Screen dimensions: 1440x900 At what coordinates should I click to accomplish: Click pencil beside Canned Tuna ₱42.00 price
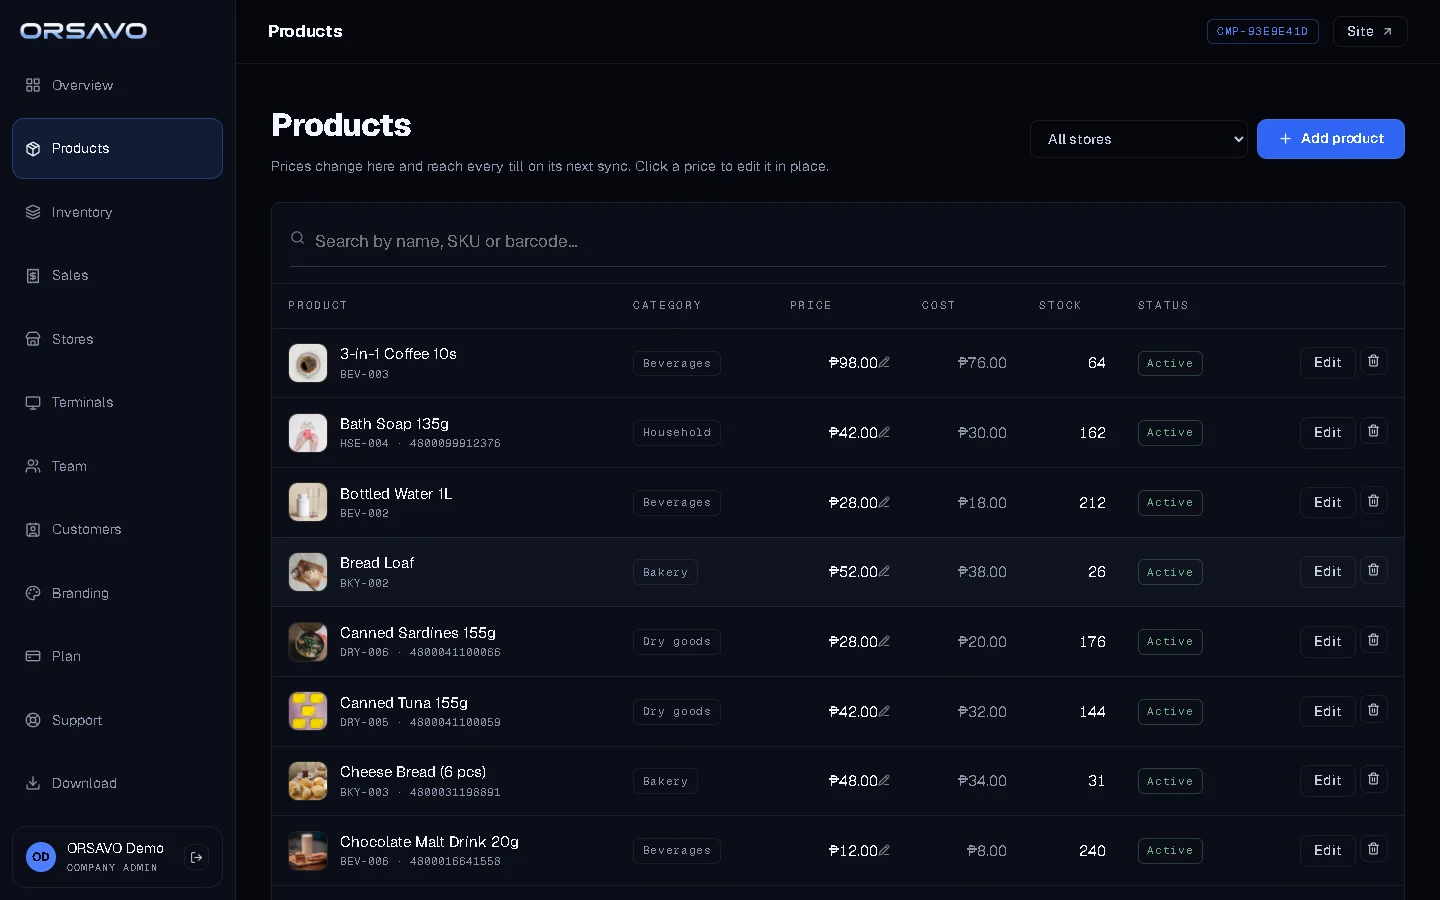pyautogui.click(x=884, y=712)
